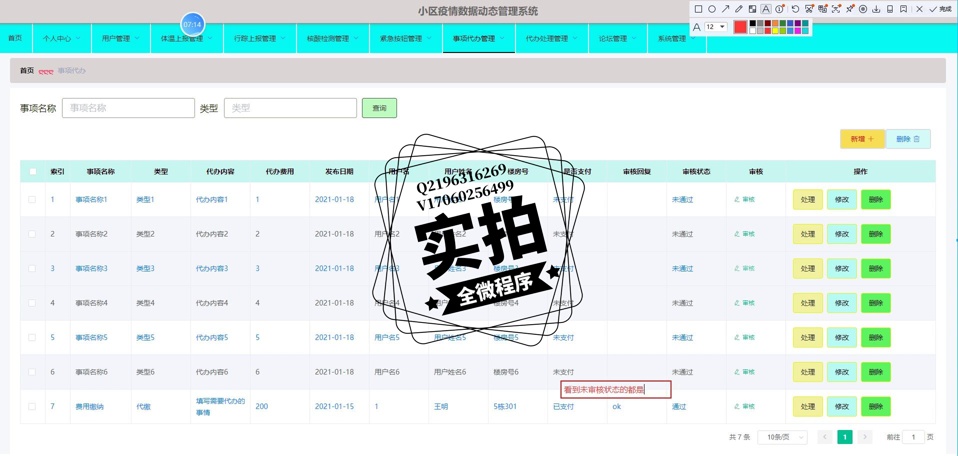Pin the screenshot to the screen
The image size is (958, 456).
[x=850, y=9]
